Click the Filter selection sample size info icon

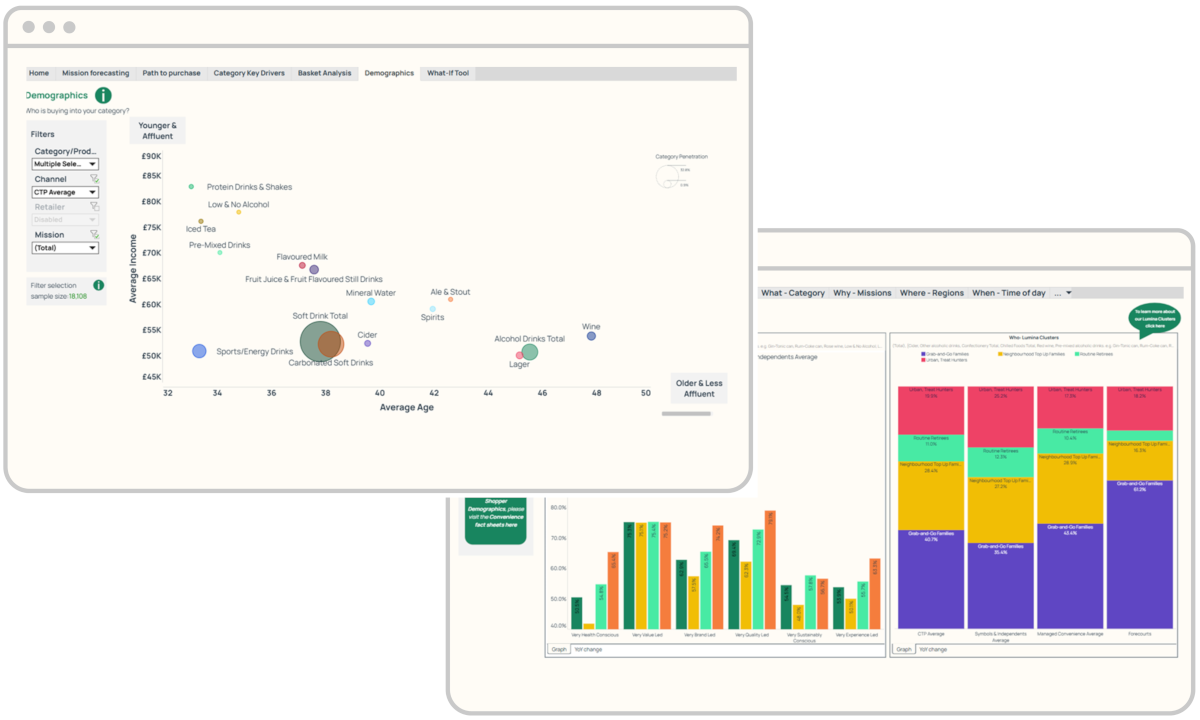(97, 285)
